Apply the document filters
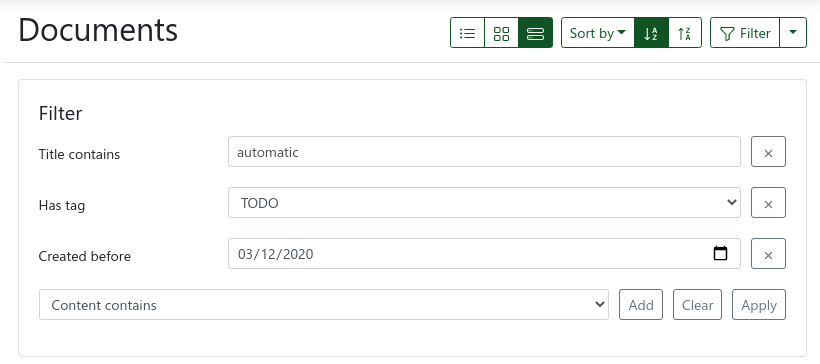Image resolution: width=820 pixels, height=364 pixels. (x=759, y=304)
